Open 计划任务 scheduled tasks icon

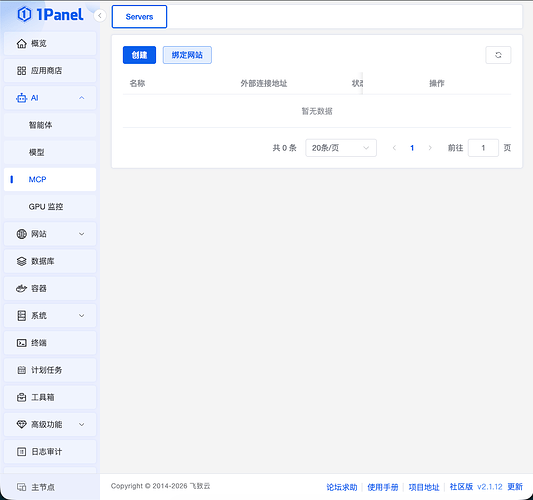pyautogui.click(x=21, y=370)
